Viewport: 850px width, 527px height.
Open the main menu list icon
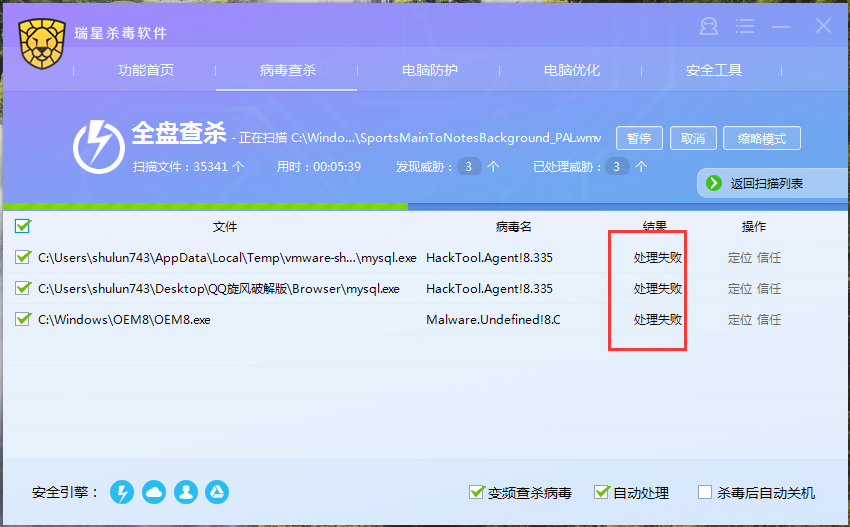[745, 26]
